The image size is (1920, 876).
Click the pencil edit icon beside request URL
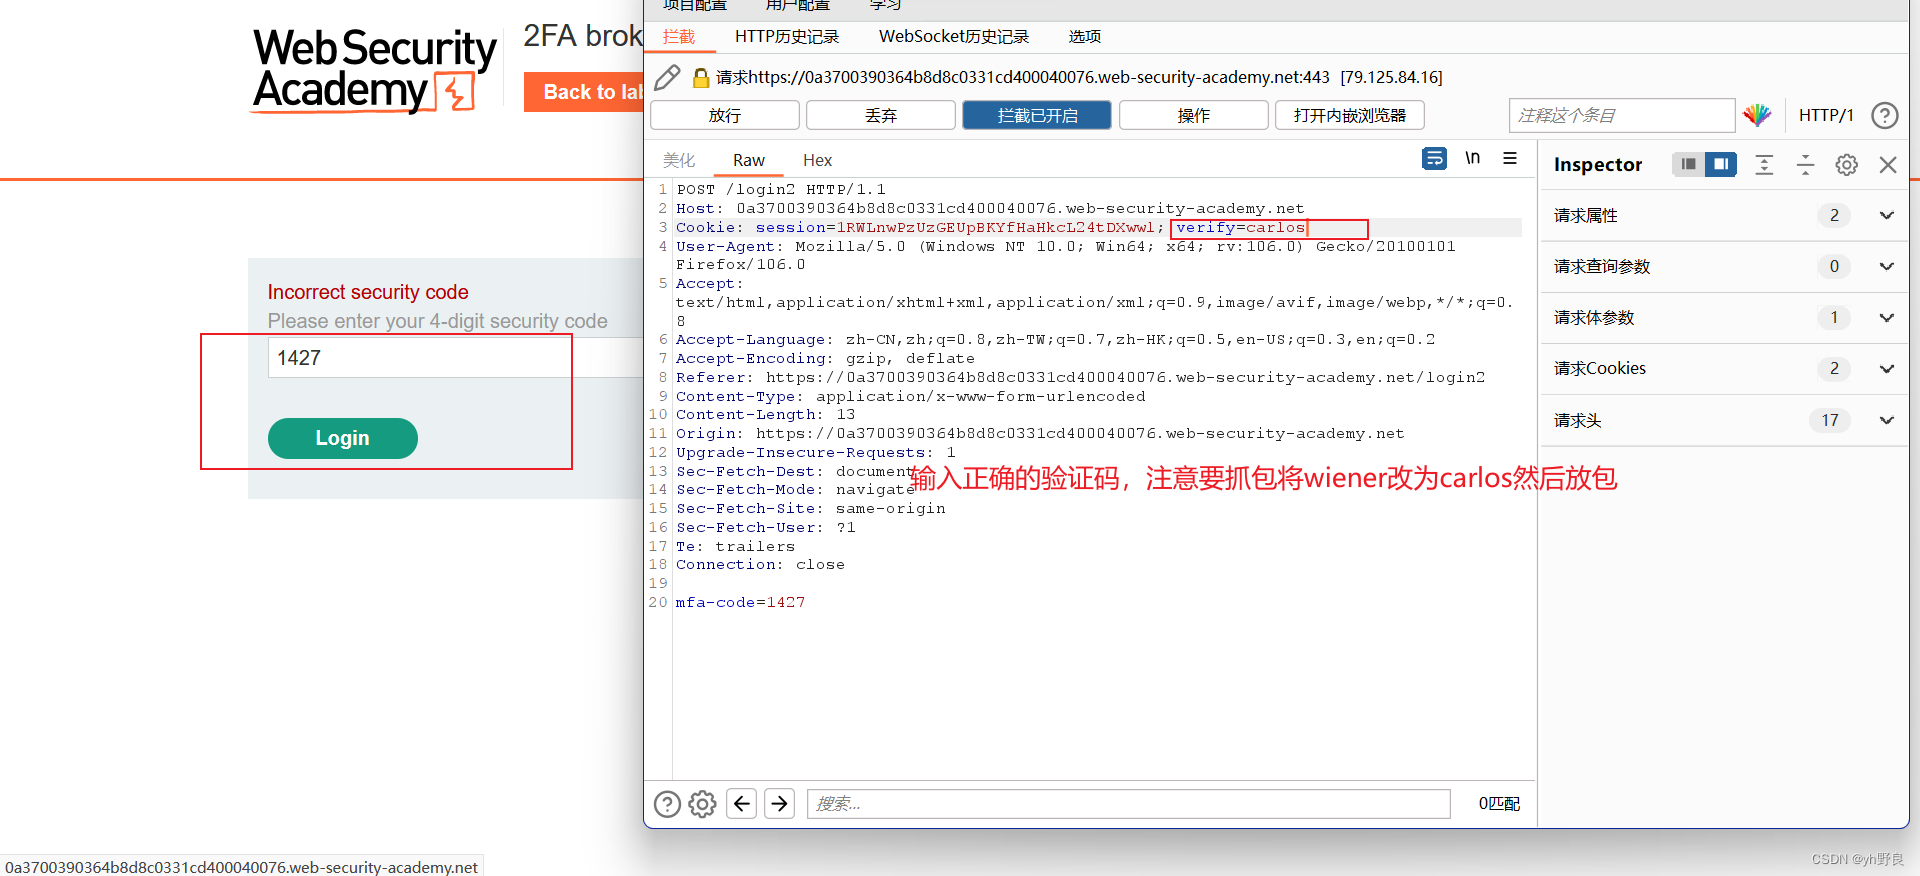point(667,77)
